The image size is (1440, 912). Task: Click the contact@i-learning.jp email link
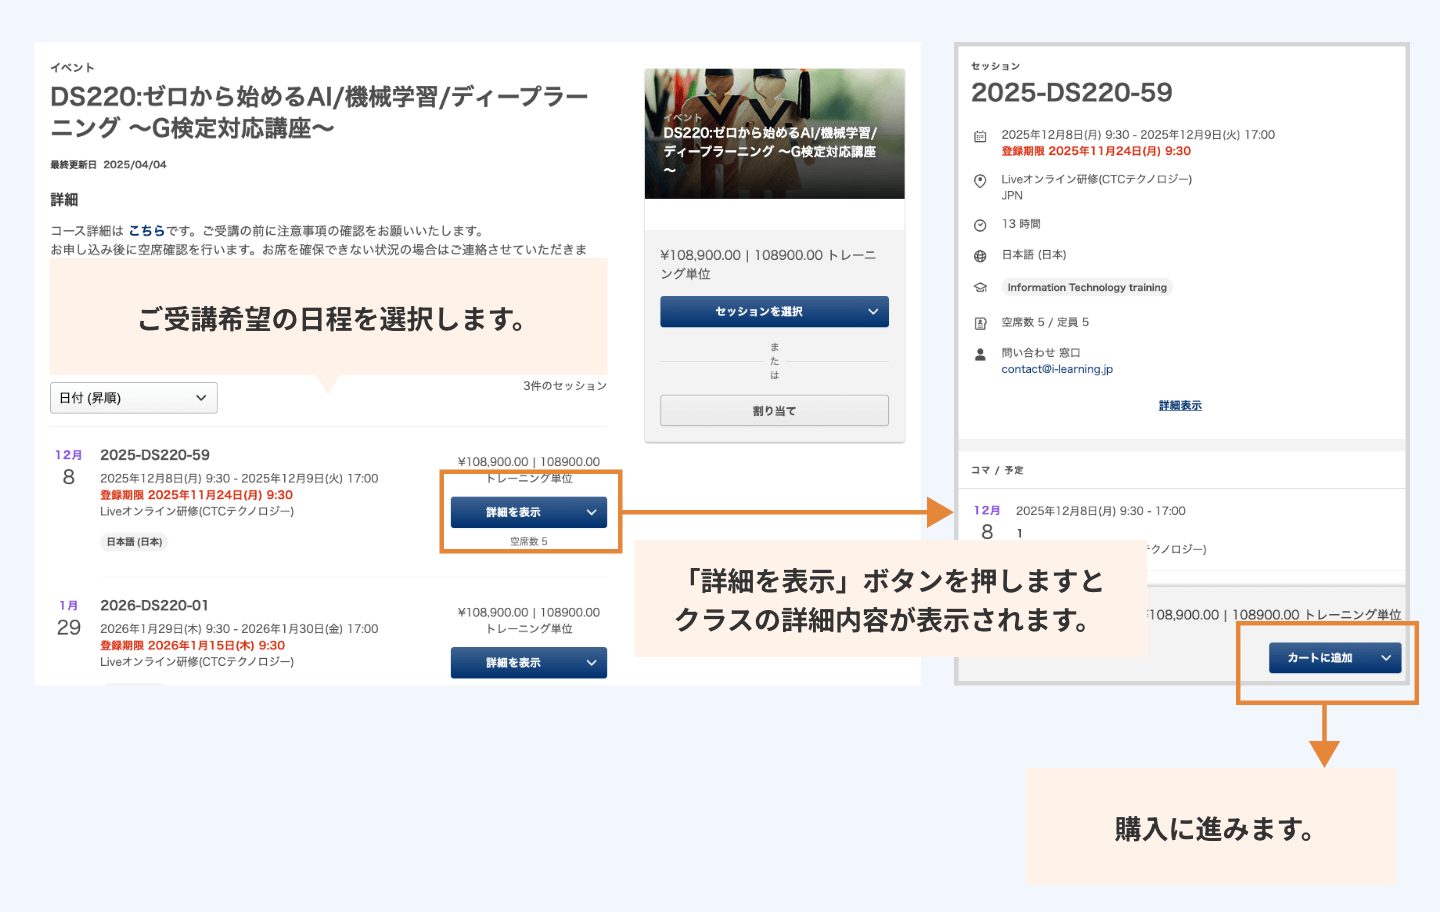pos(1056,370)
